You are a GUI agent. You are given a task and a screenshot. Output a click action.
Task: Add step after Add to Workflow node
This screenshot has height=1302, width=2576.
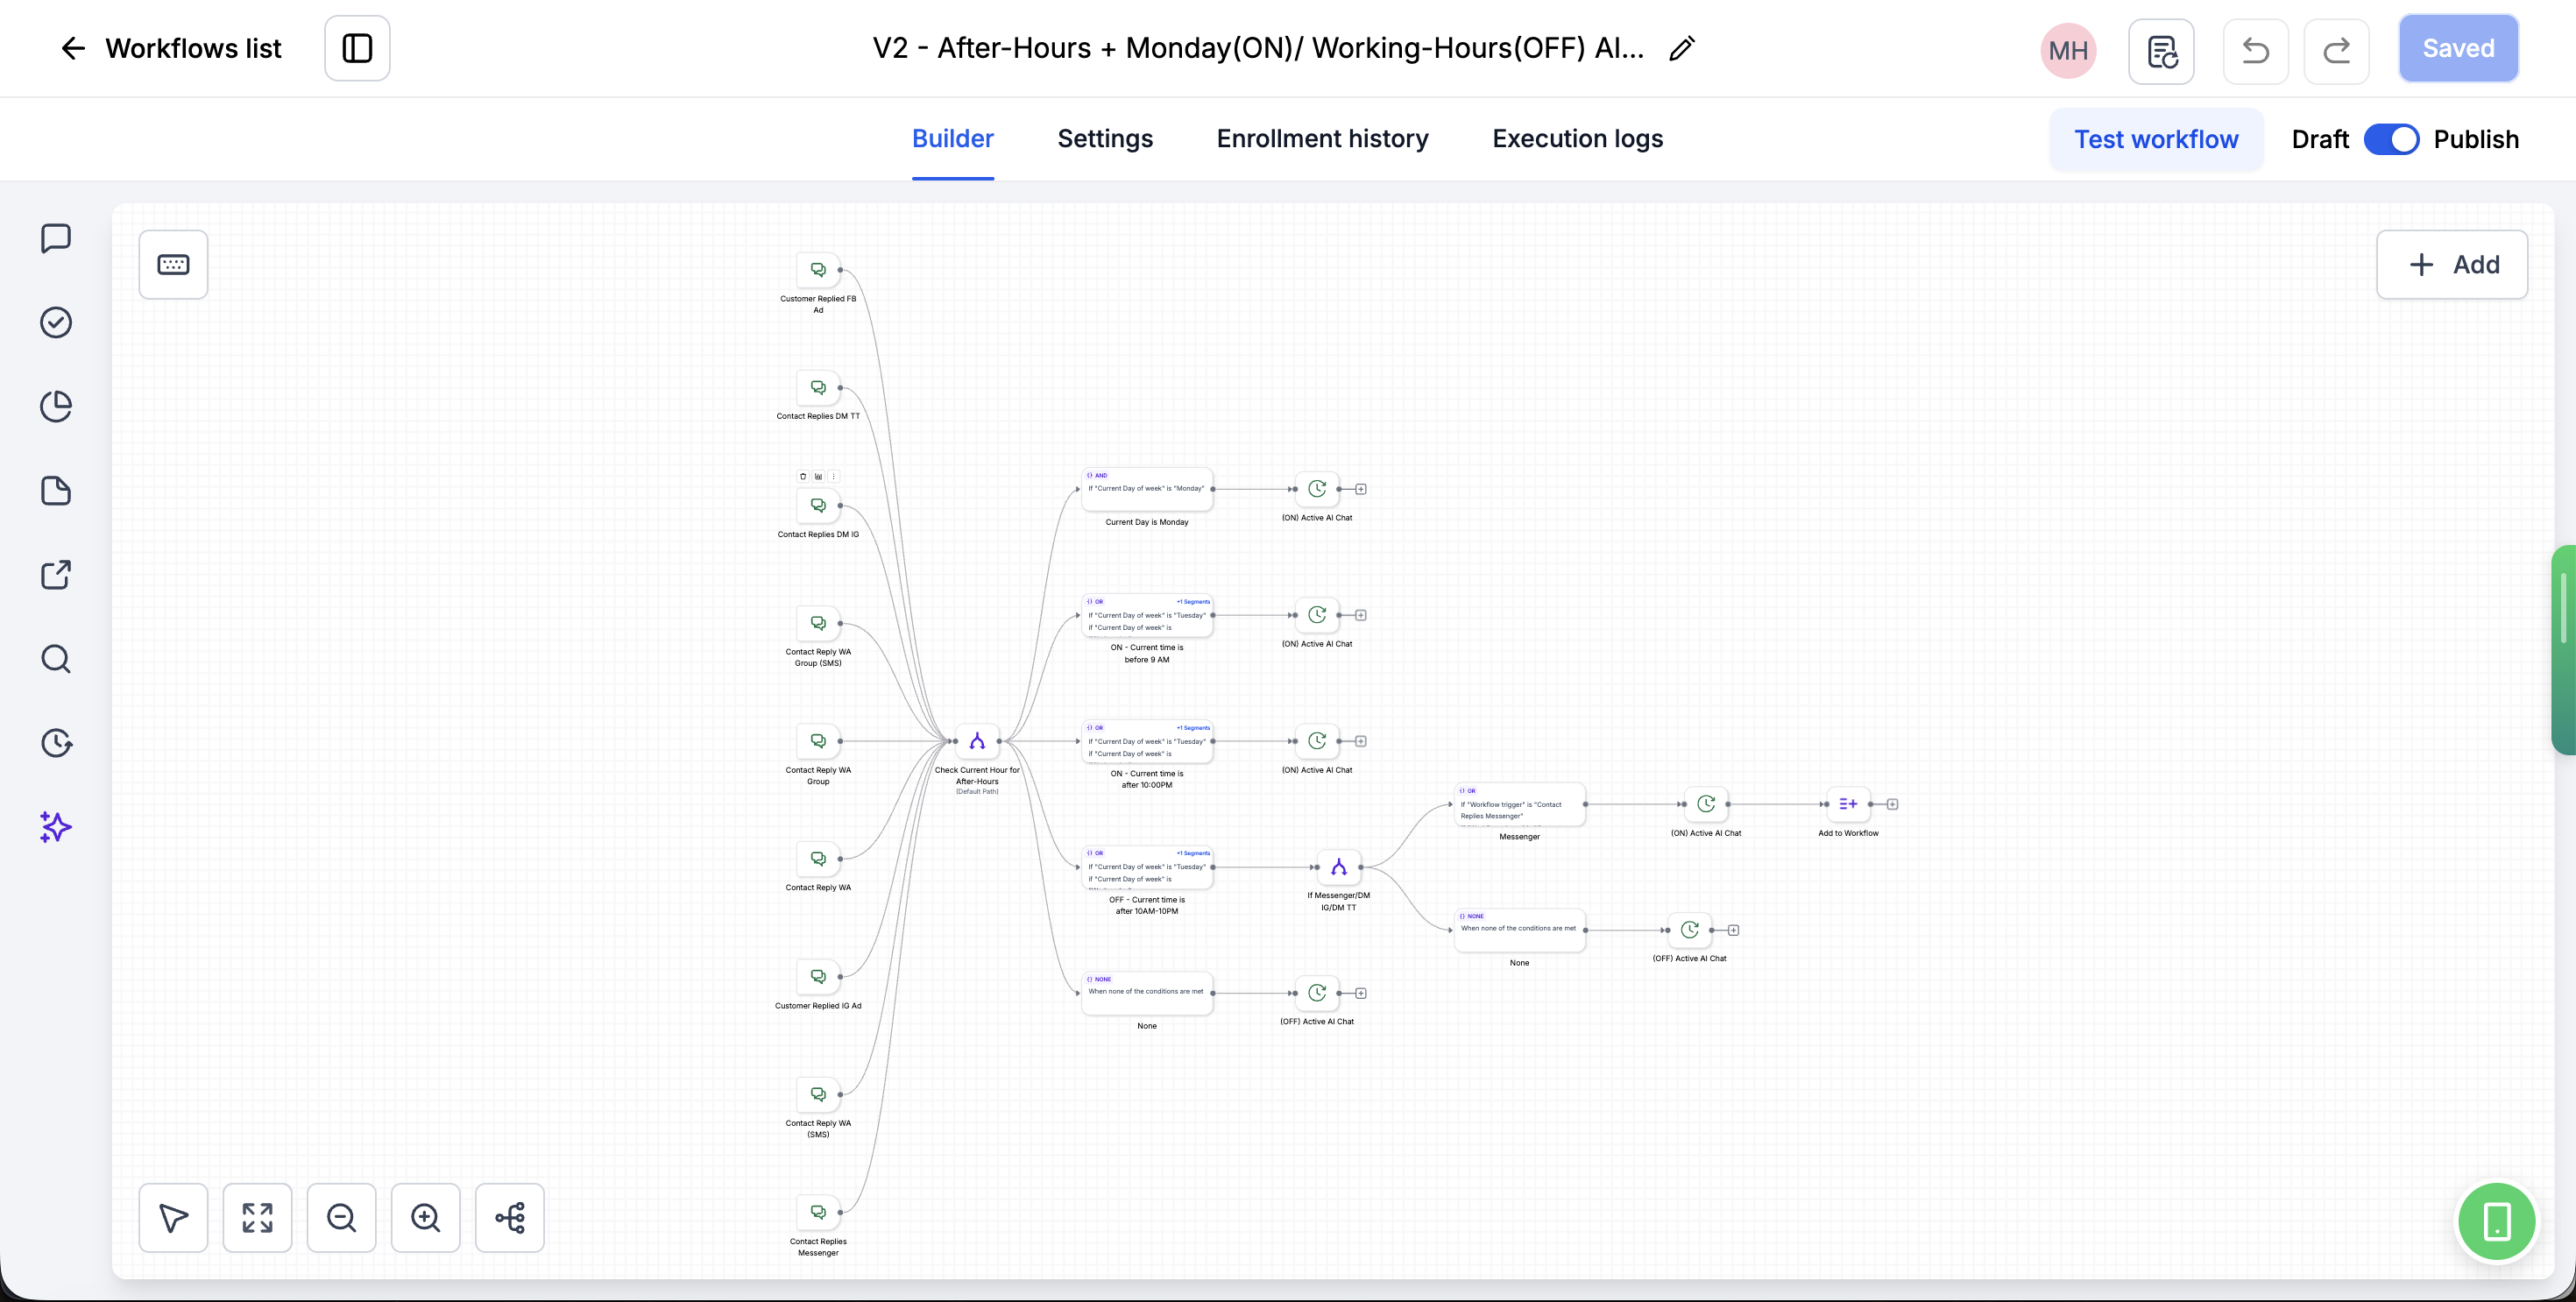pyautogui.click(x=1892, y=804)
